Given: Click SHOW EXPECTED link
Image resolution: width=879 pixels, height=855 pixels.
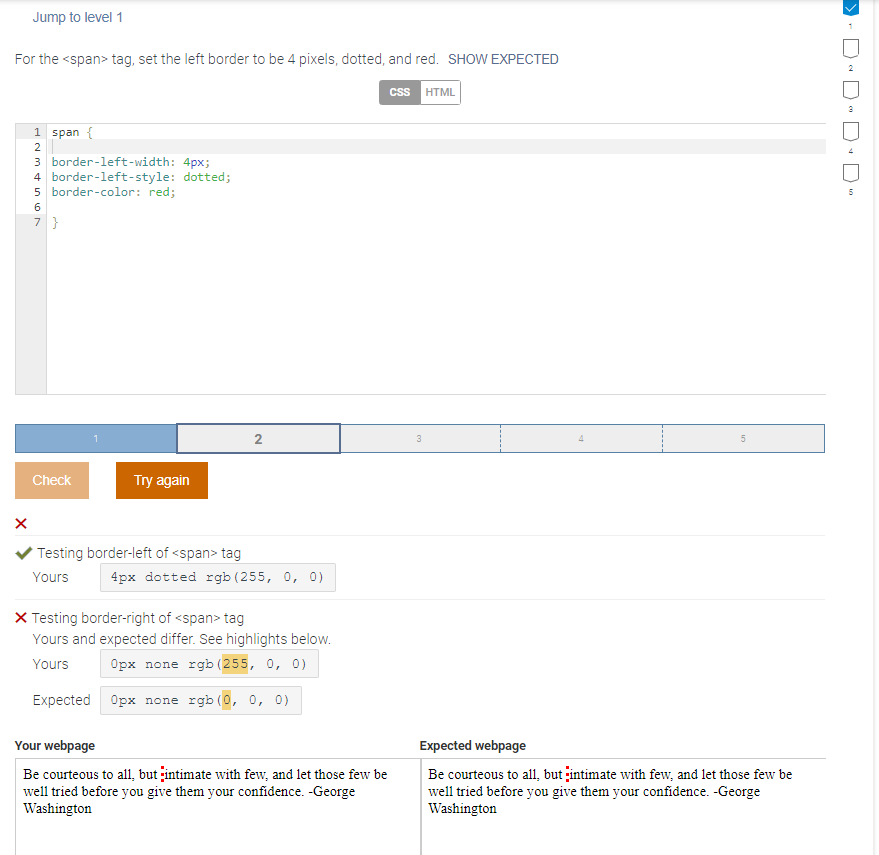Looking at the screenshot, I should click(x=503, y=59).
